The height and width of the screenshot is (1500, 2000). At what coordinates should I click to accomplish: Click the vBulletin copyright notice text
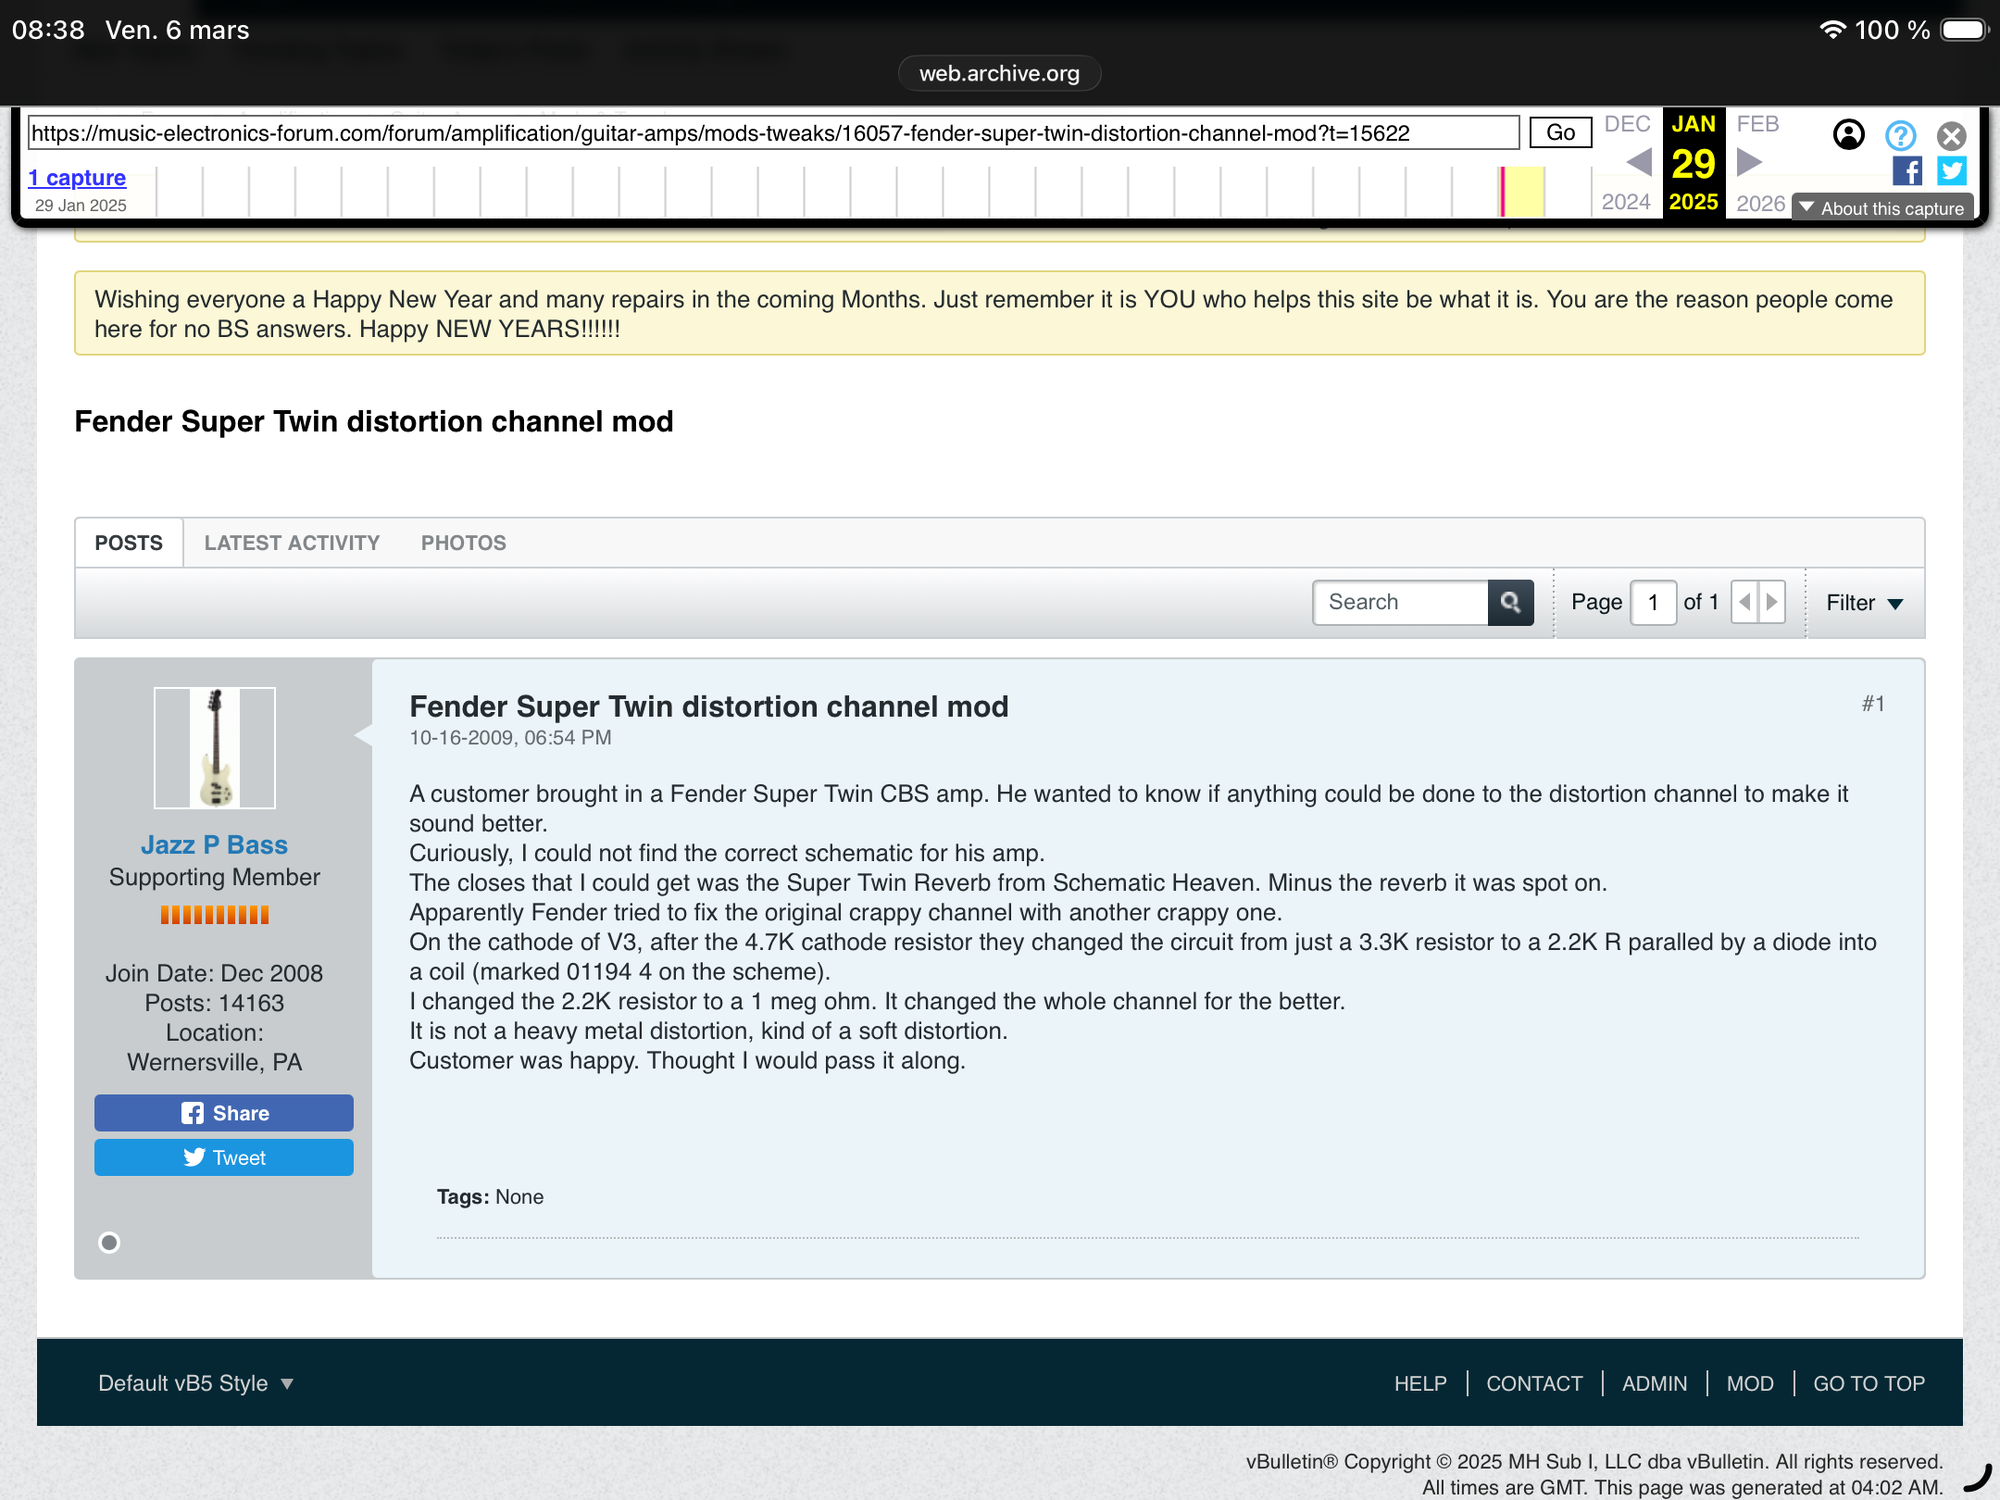click(1594, 1461)
